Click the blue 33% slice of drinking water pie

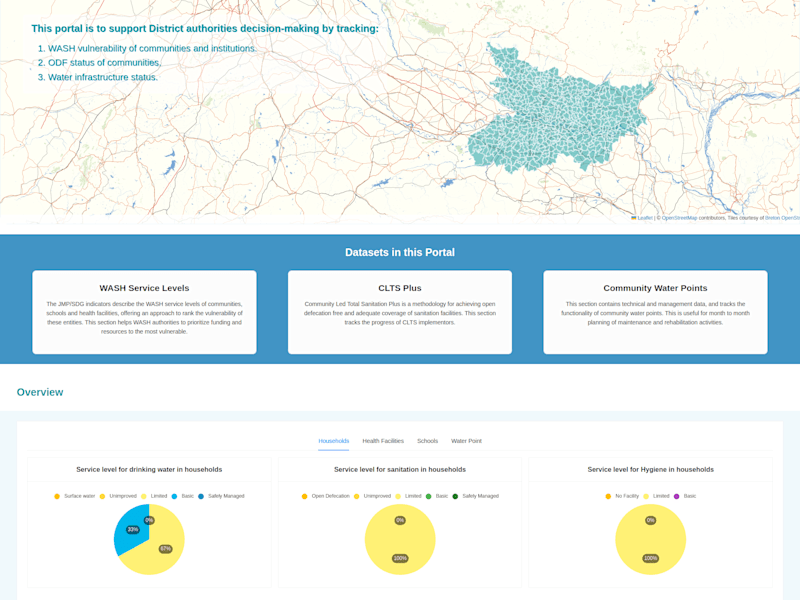tap(130, 528)
